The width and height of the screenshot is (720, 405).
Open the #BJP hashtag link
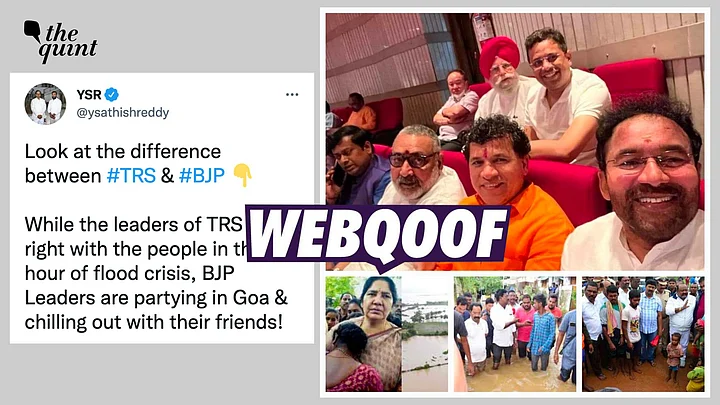tap(202, 176)
